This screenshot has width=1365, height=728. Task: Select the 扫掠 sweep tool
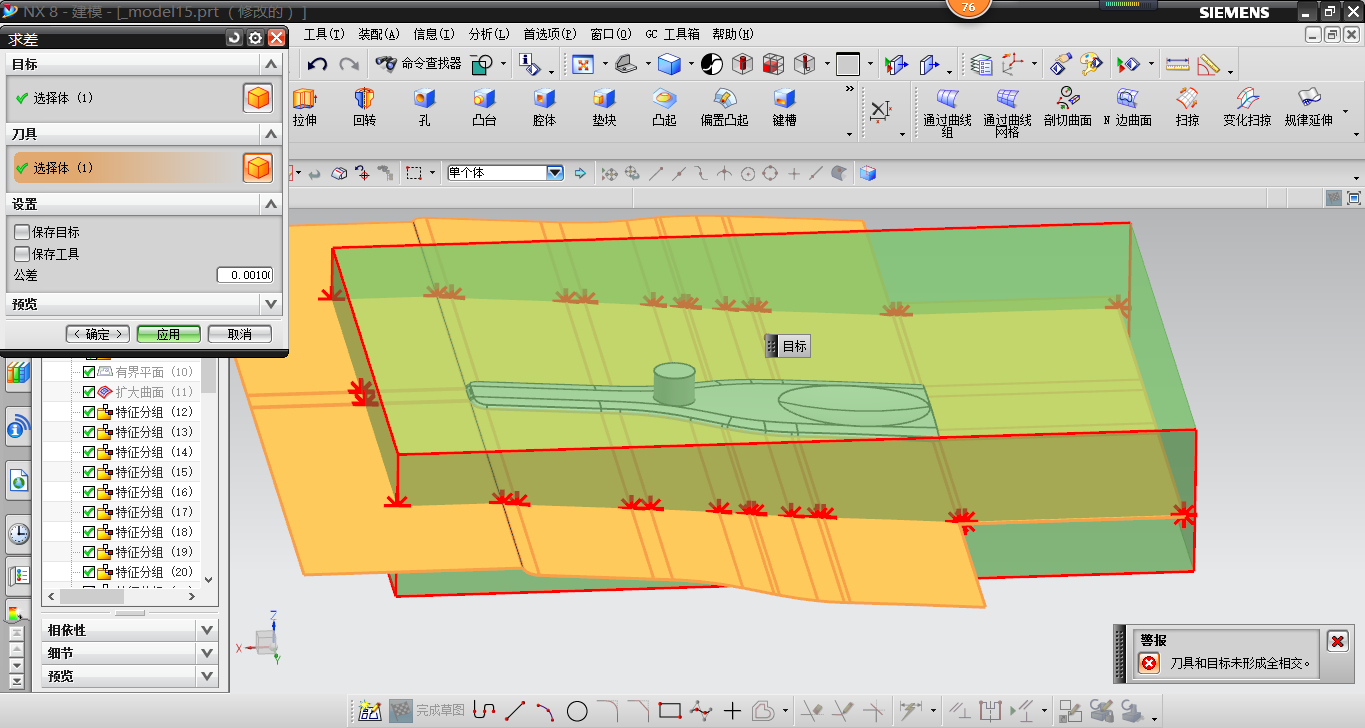coord(1187,106)
